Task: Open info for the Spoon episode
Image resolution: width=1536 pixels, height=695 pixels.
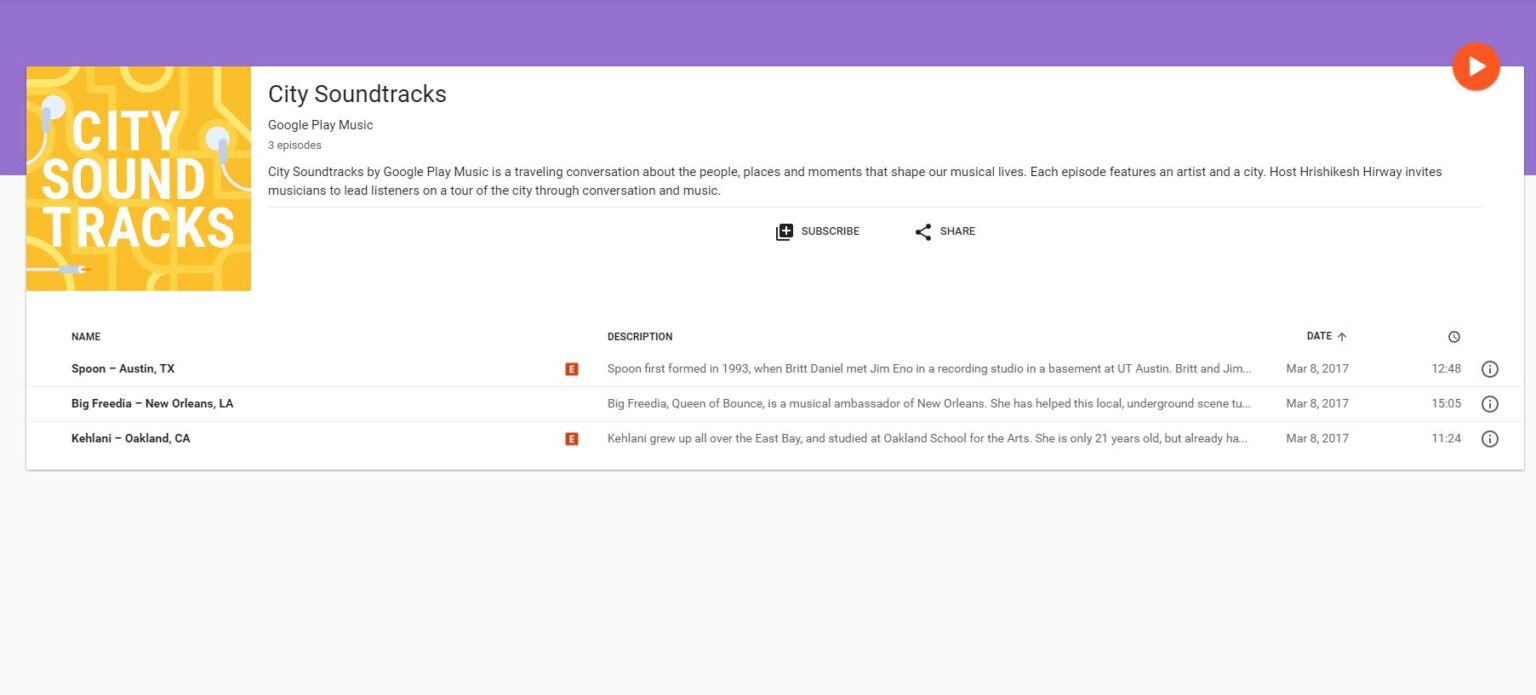Action: click(1489, 368)
